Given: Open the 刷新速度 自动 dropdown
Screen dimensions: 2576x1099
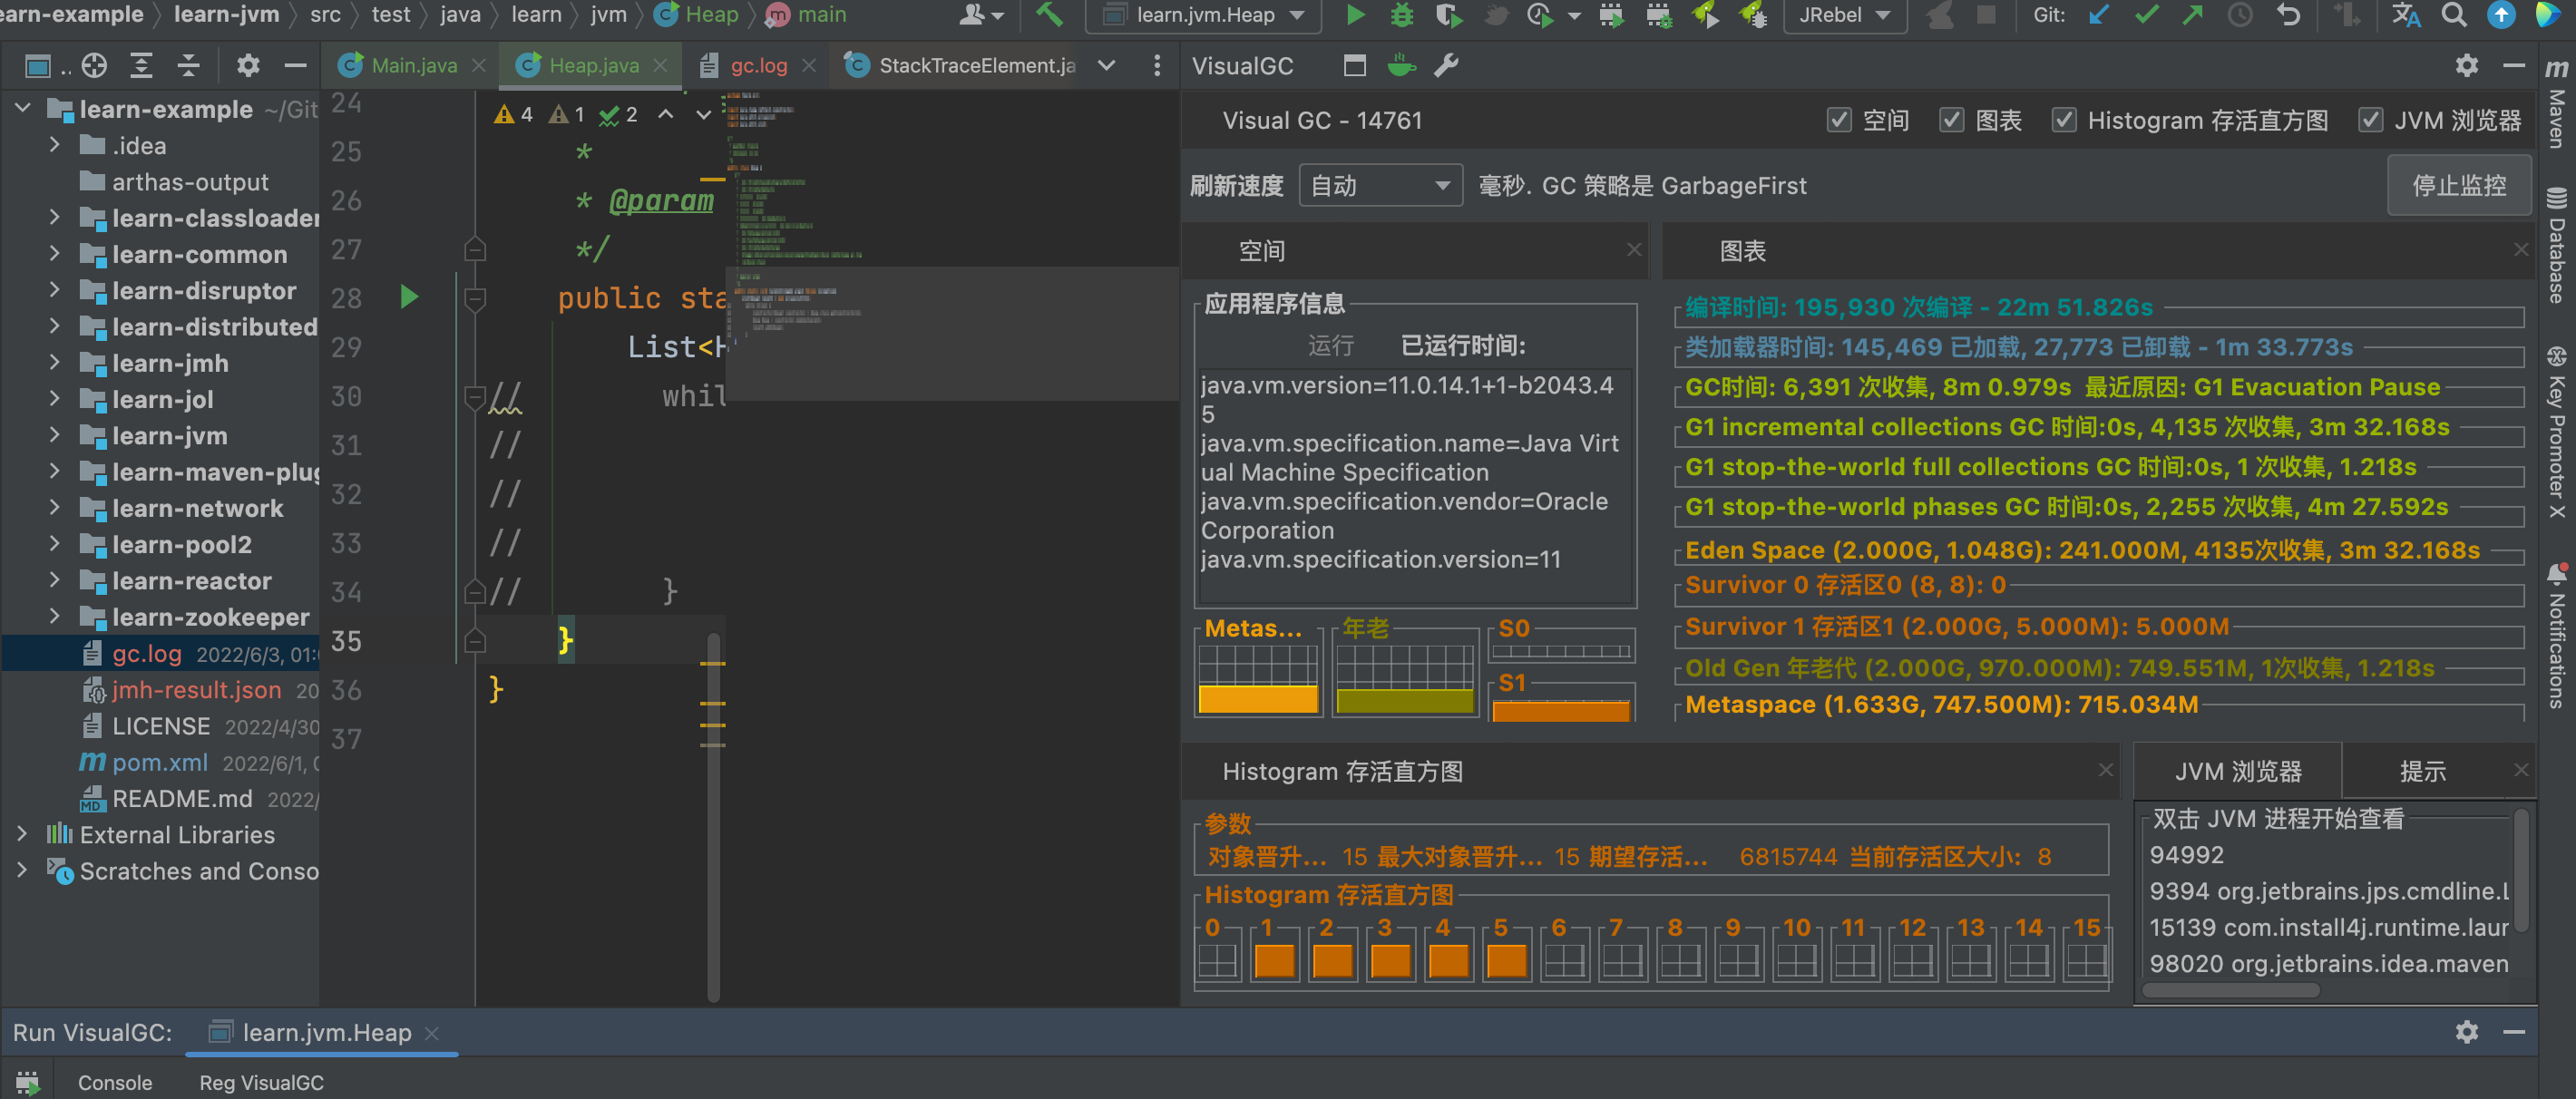Looking at the screenshot, I should (x=1379, y=186).
